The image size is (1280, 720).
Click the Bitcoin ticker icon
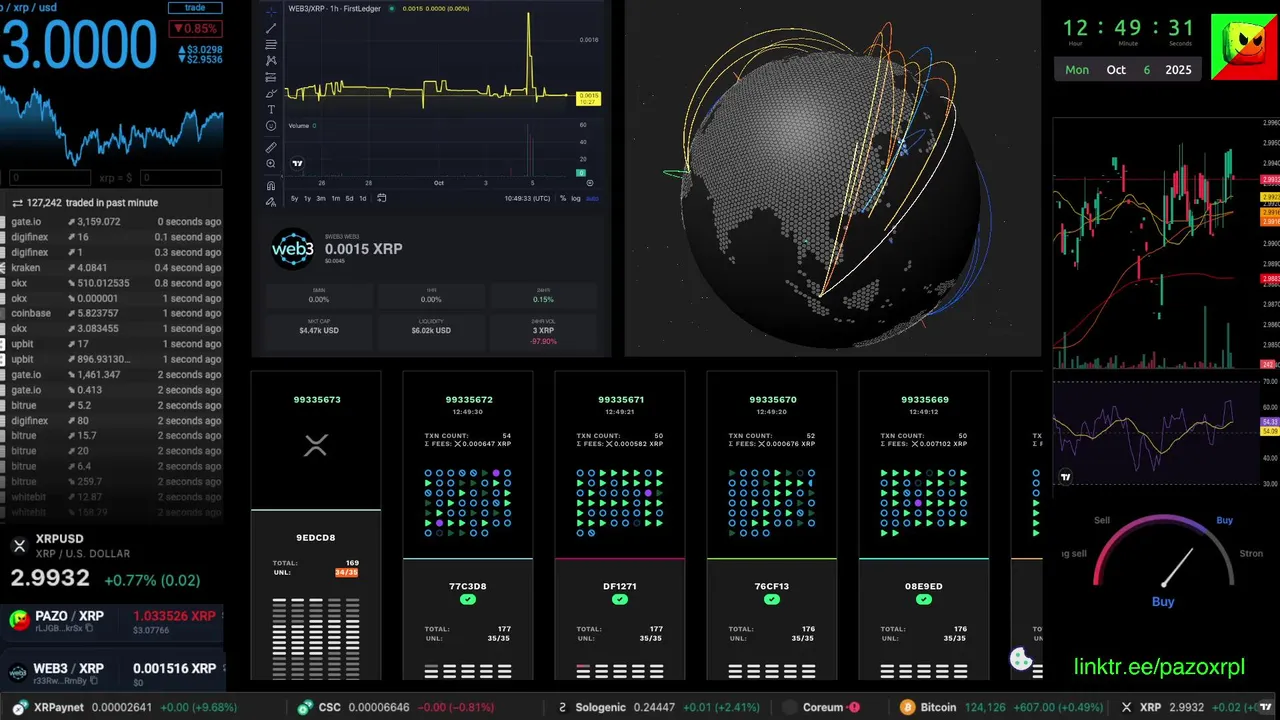coord(908,707)
